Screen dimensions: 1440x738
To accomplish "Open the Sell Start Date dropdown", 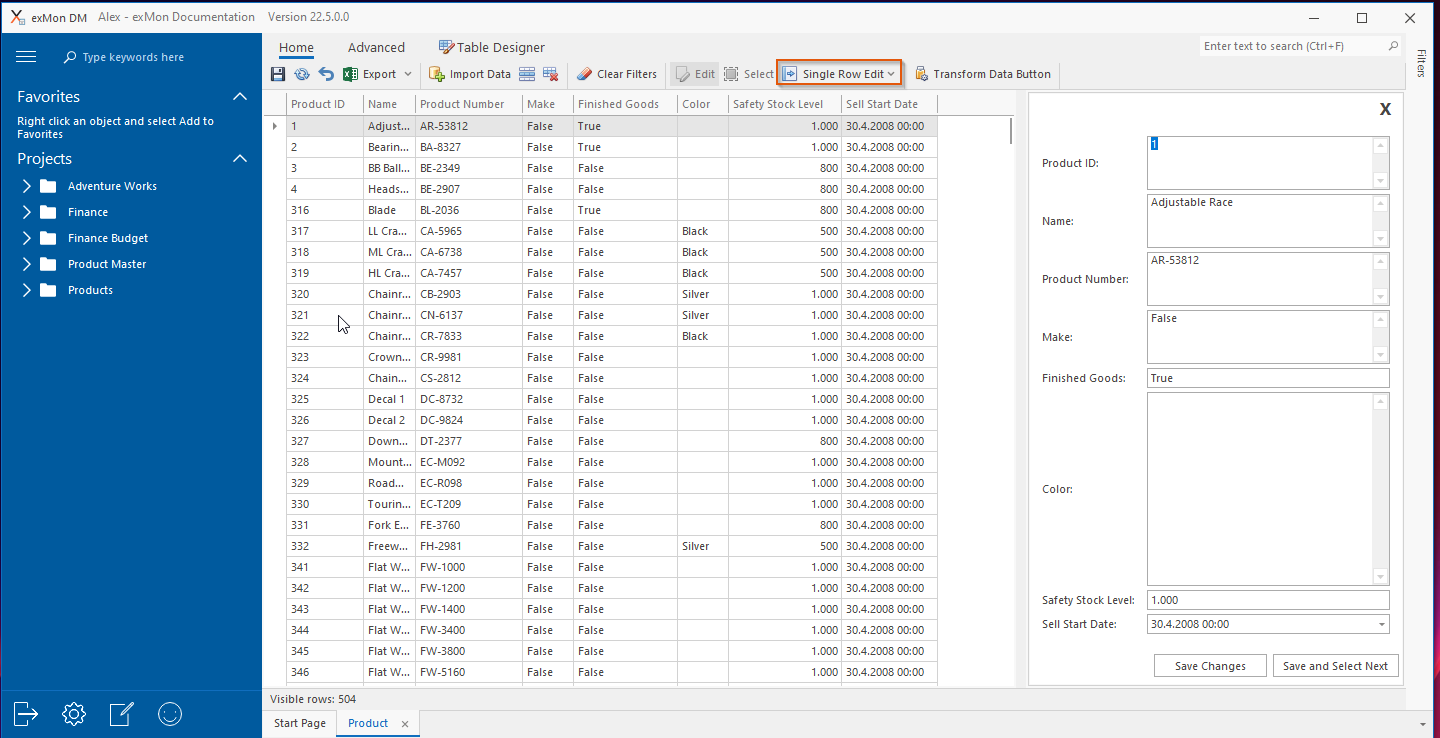I will click(x=1382, y=624).
